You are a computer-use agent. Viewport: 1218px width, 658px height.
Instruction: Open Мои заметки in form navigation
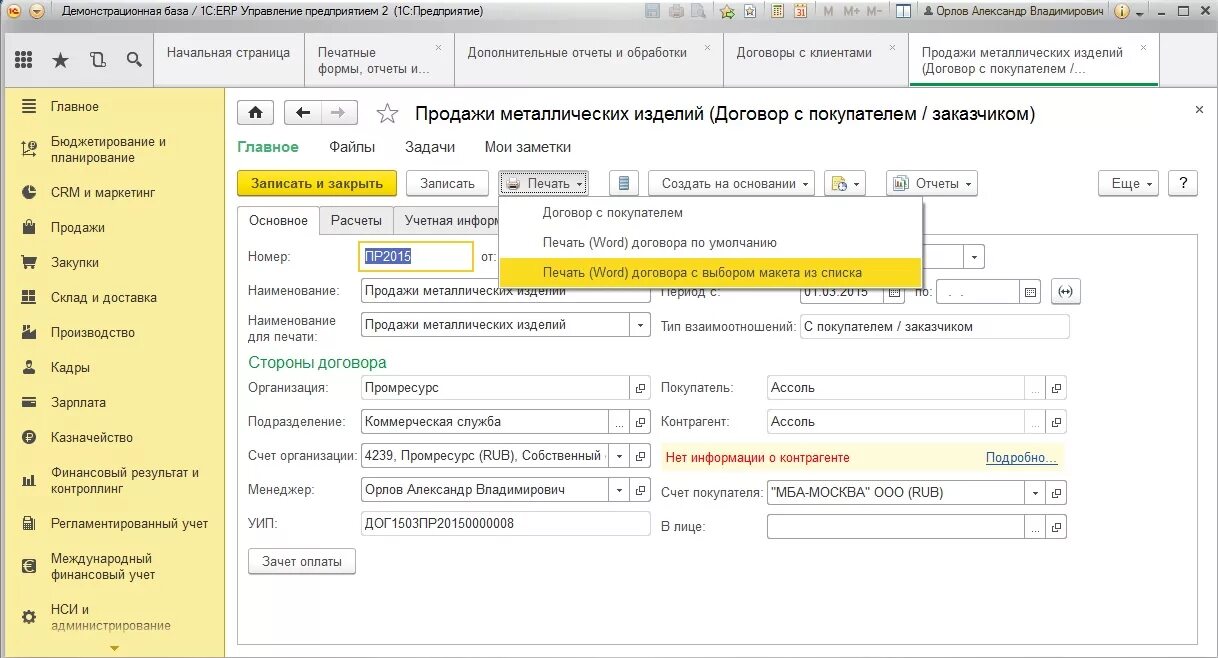pyautogui.click(x=528, y=147)
